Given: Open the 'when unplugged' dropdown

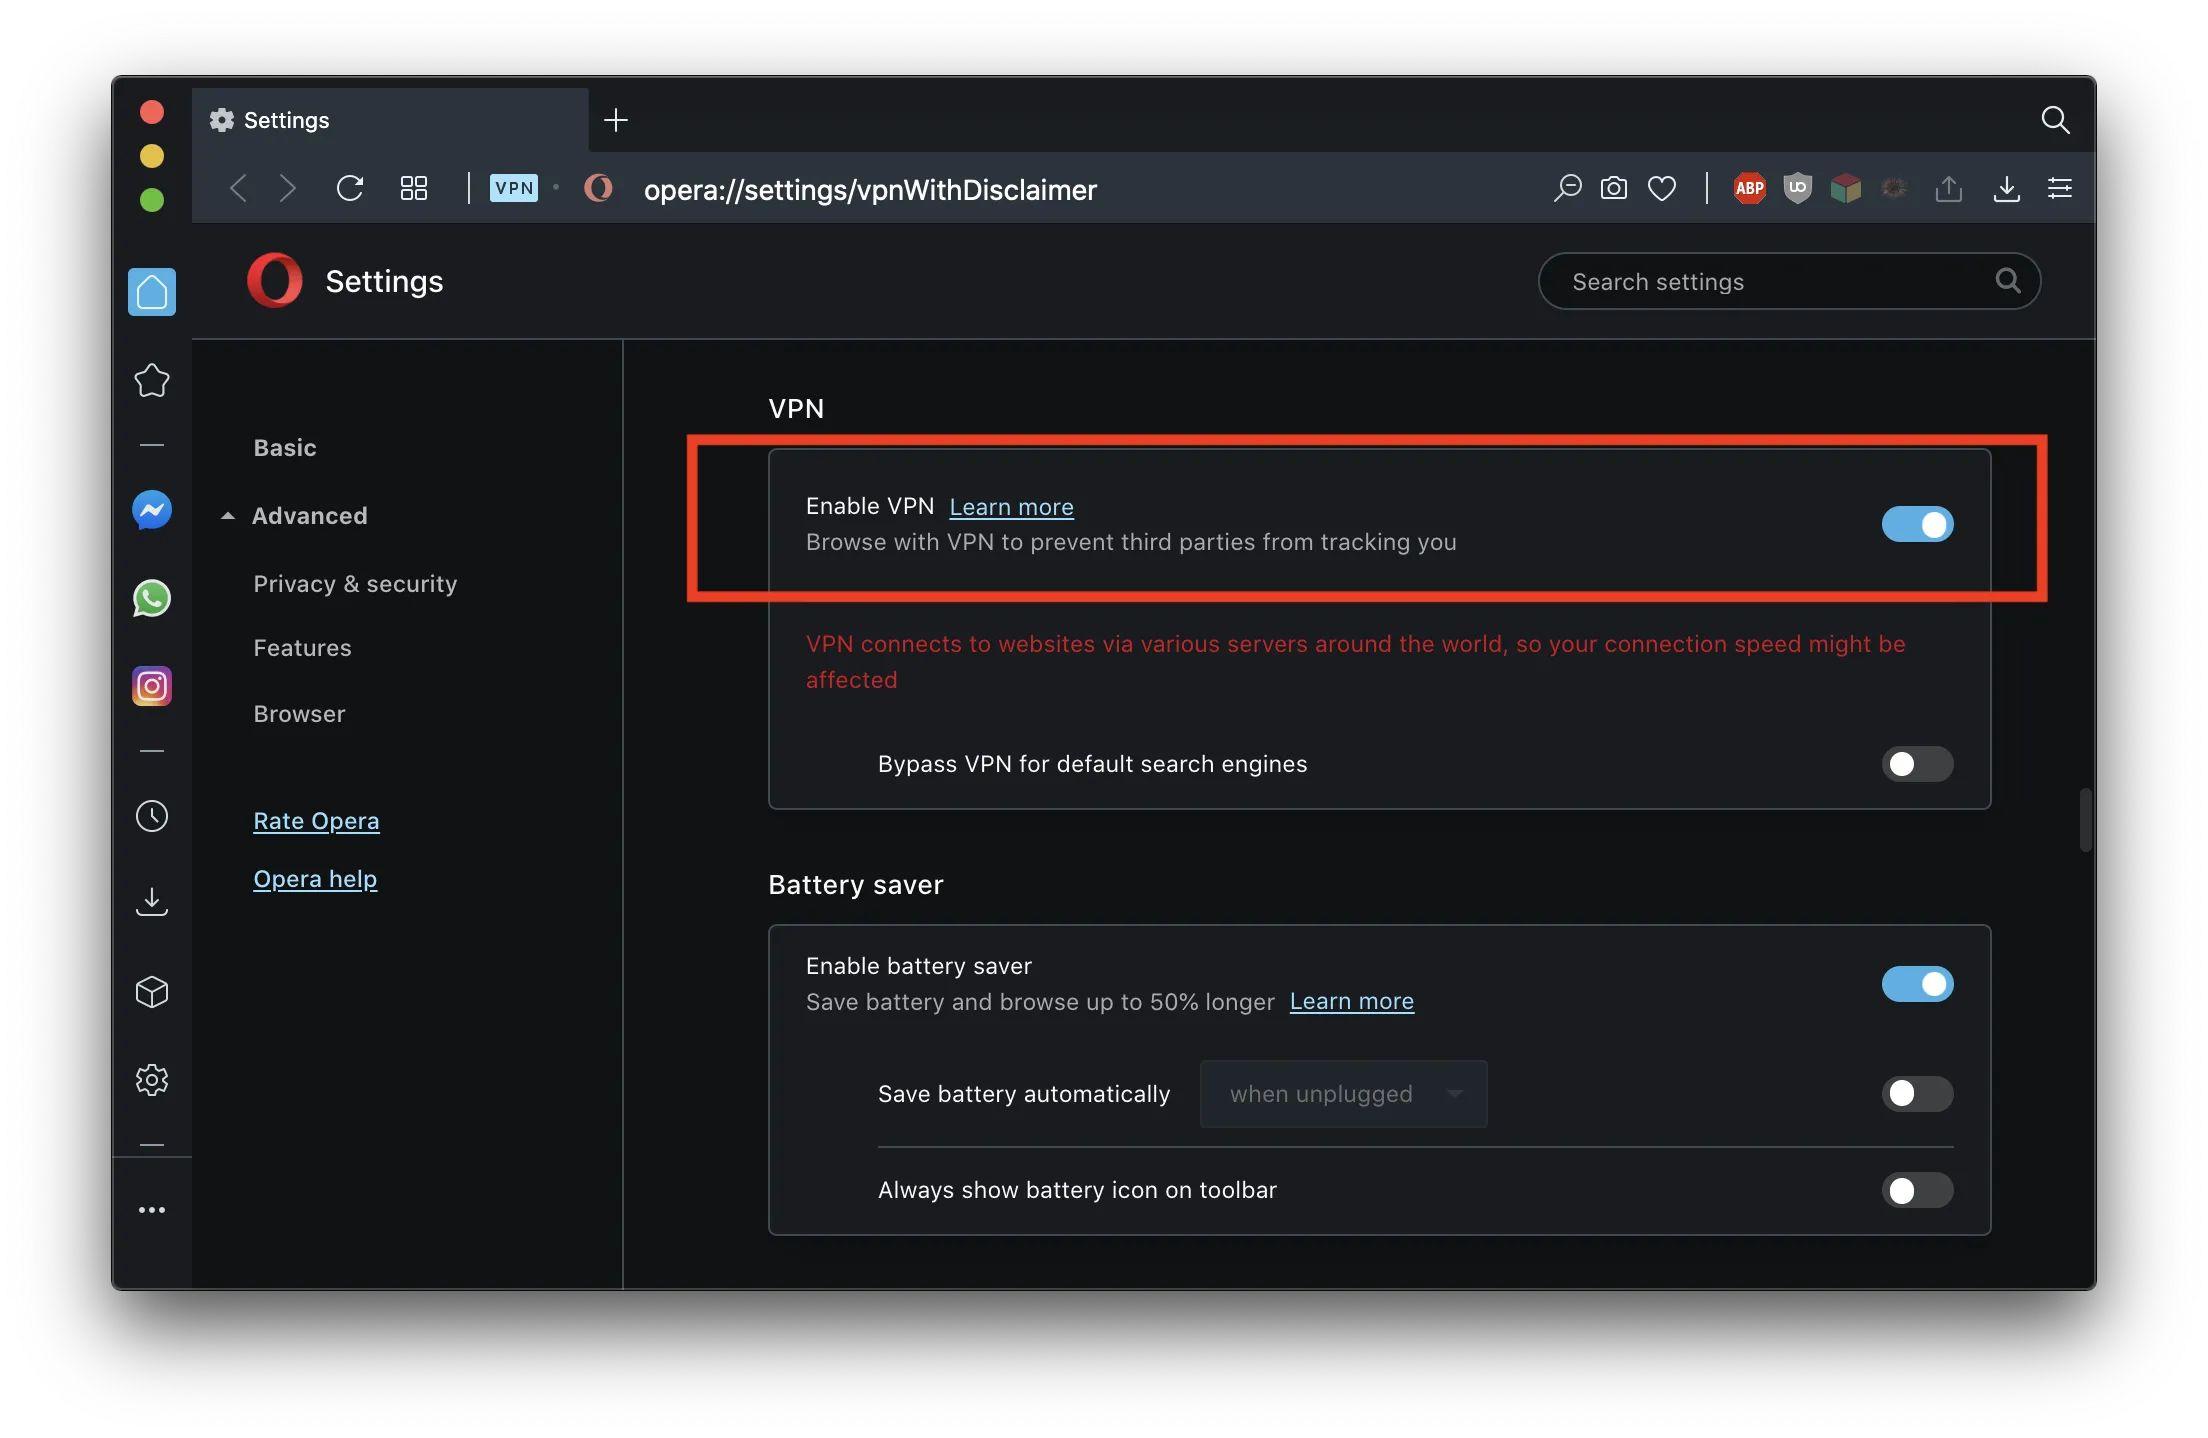Looking at the screenshot, I should (1343, 1094).
